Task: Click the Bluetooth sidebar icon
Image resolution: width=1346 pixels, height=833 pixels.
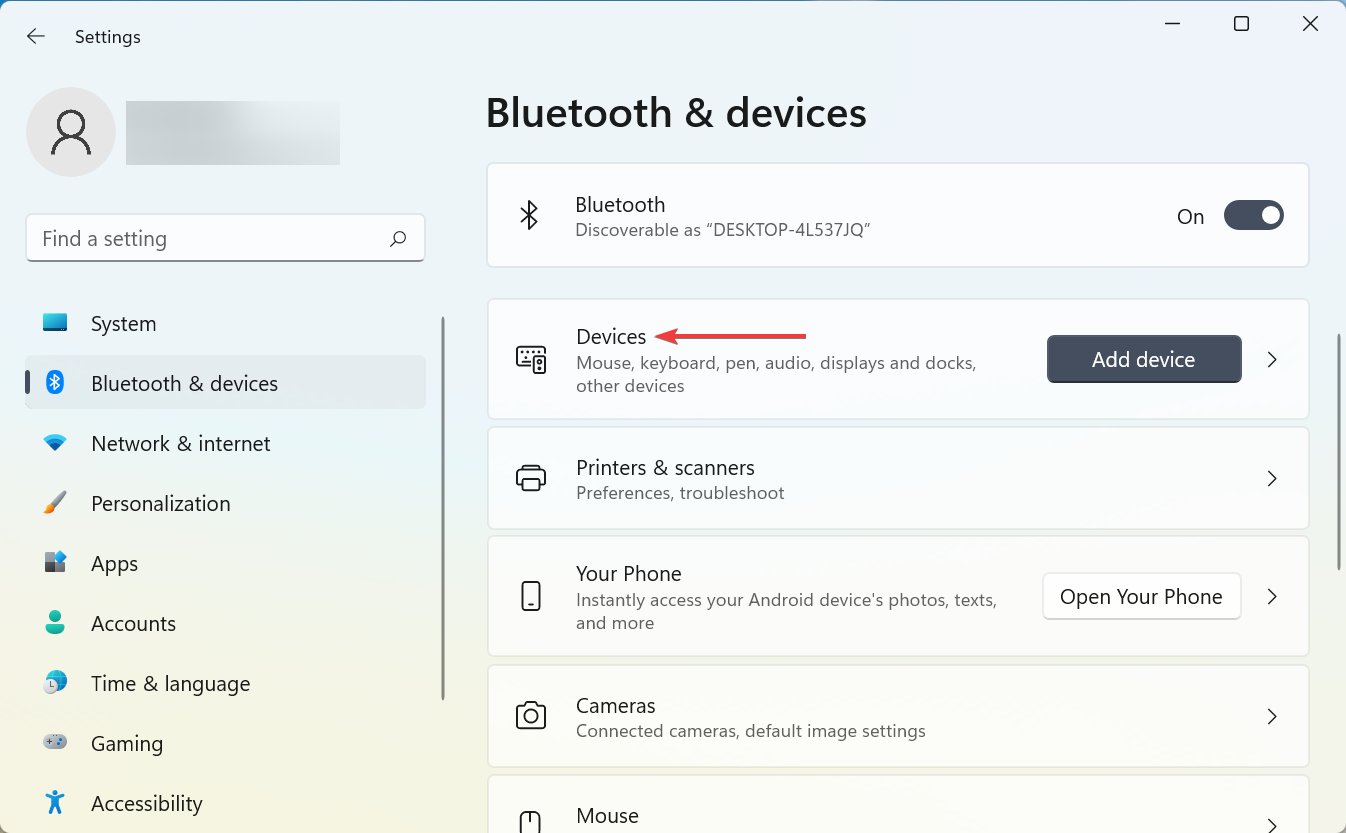Action: click(x=55, y=382)
